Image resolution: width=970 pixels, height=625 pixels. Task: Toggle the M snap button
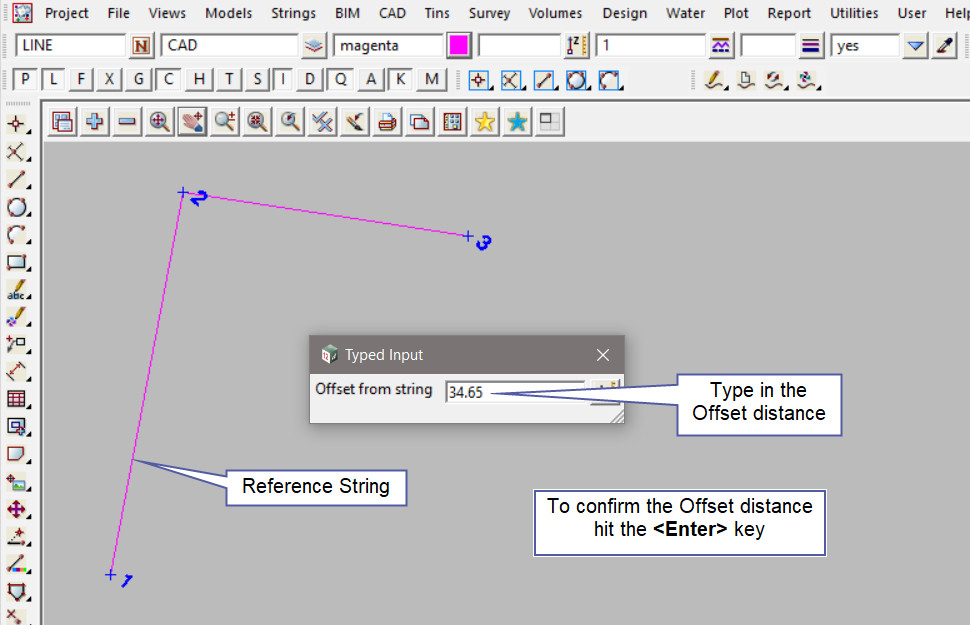point(431,80)
